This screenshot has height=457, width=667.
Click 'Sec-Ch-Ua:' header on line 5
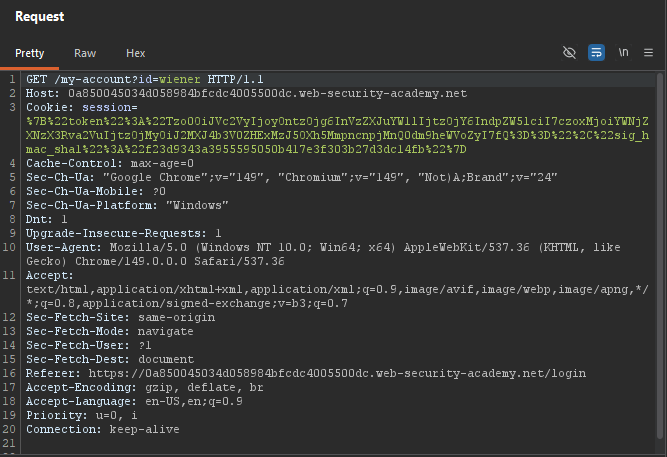60,177
